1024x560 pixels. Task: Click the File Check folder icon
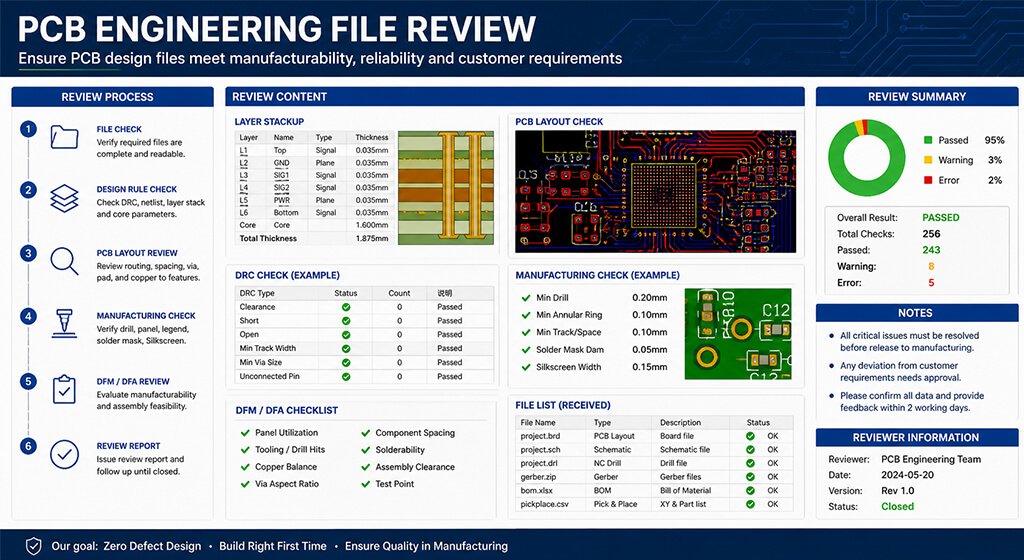click(x=64, y=137)
